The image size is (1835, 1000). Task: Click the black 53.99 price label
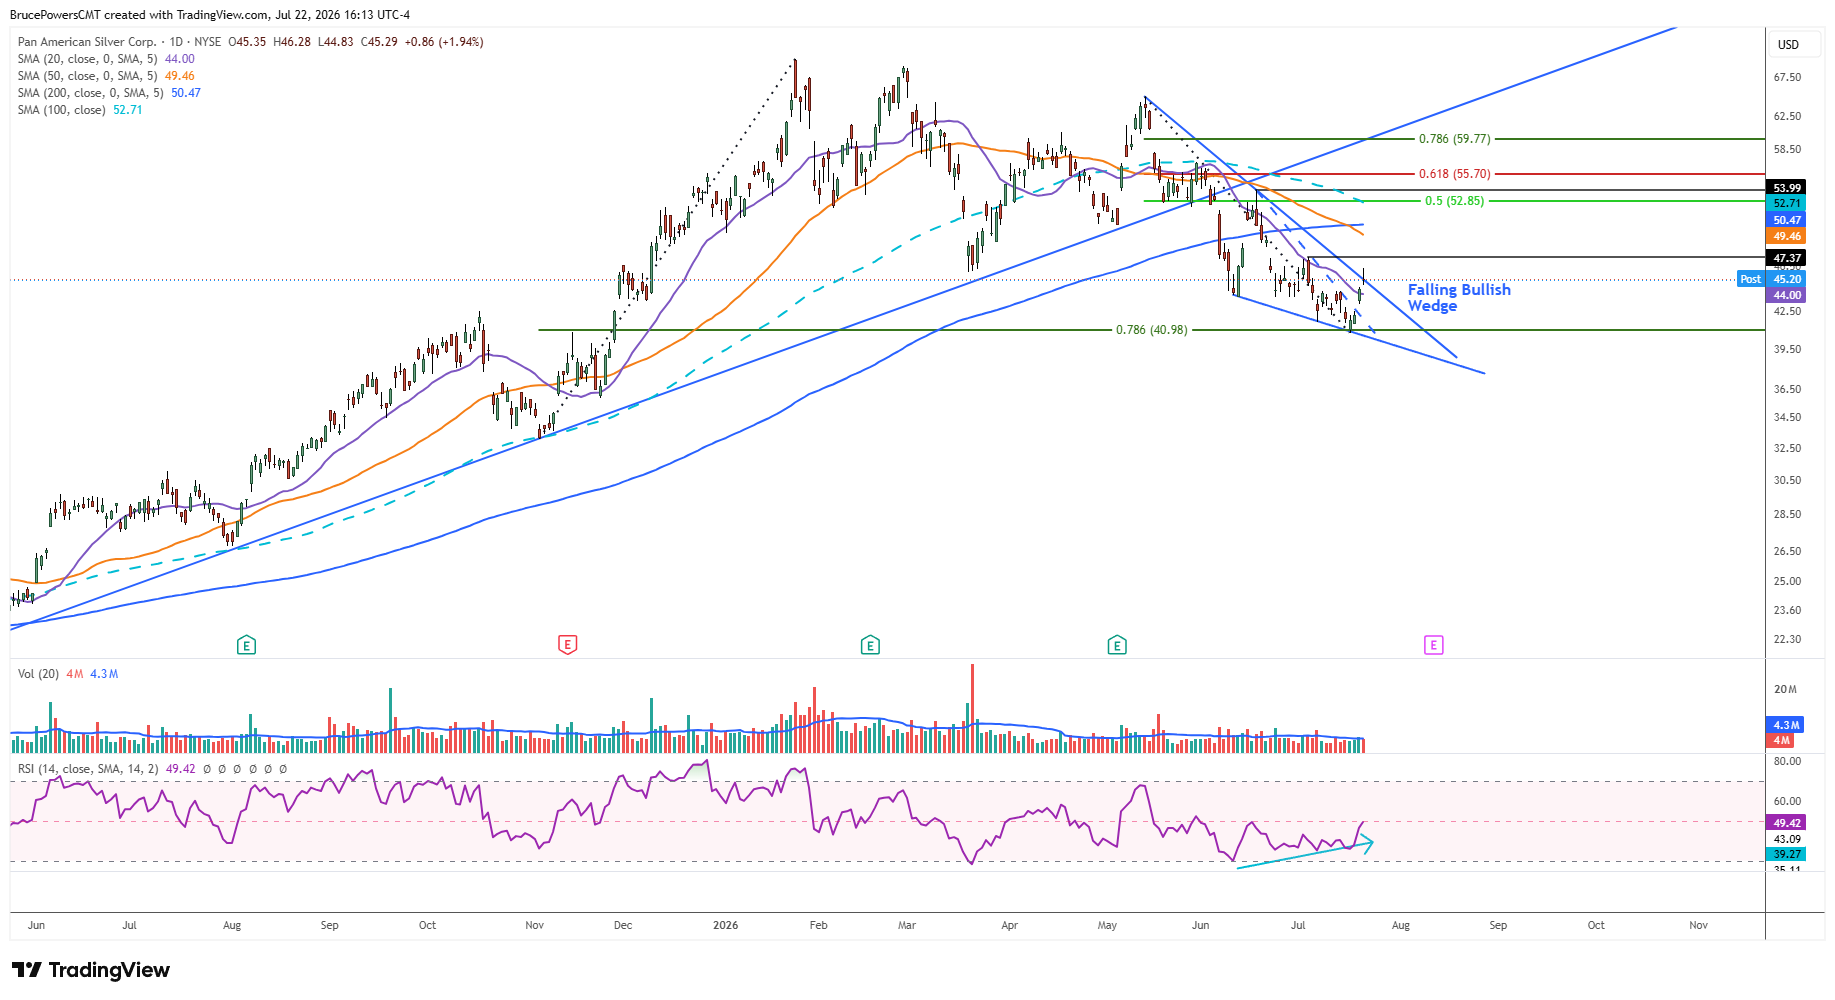tap(1787, 187)
